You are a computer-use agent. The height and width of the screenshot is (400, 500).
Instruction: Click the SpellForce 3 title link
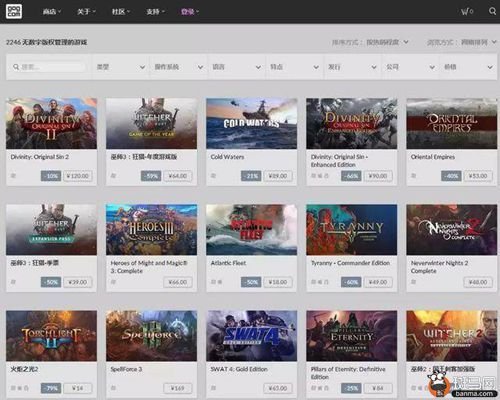tap(126, 369)
